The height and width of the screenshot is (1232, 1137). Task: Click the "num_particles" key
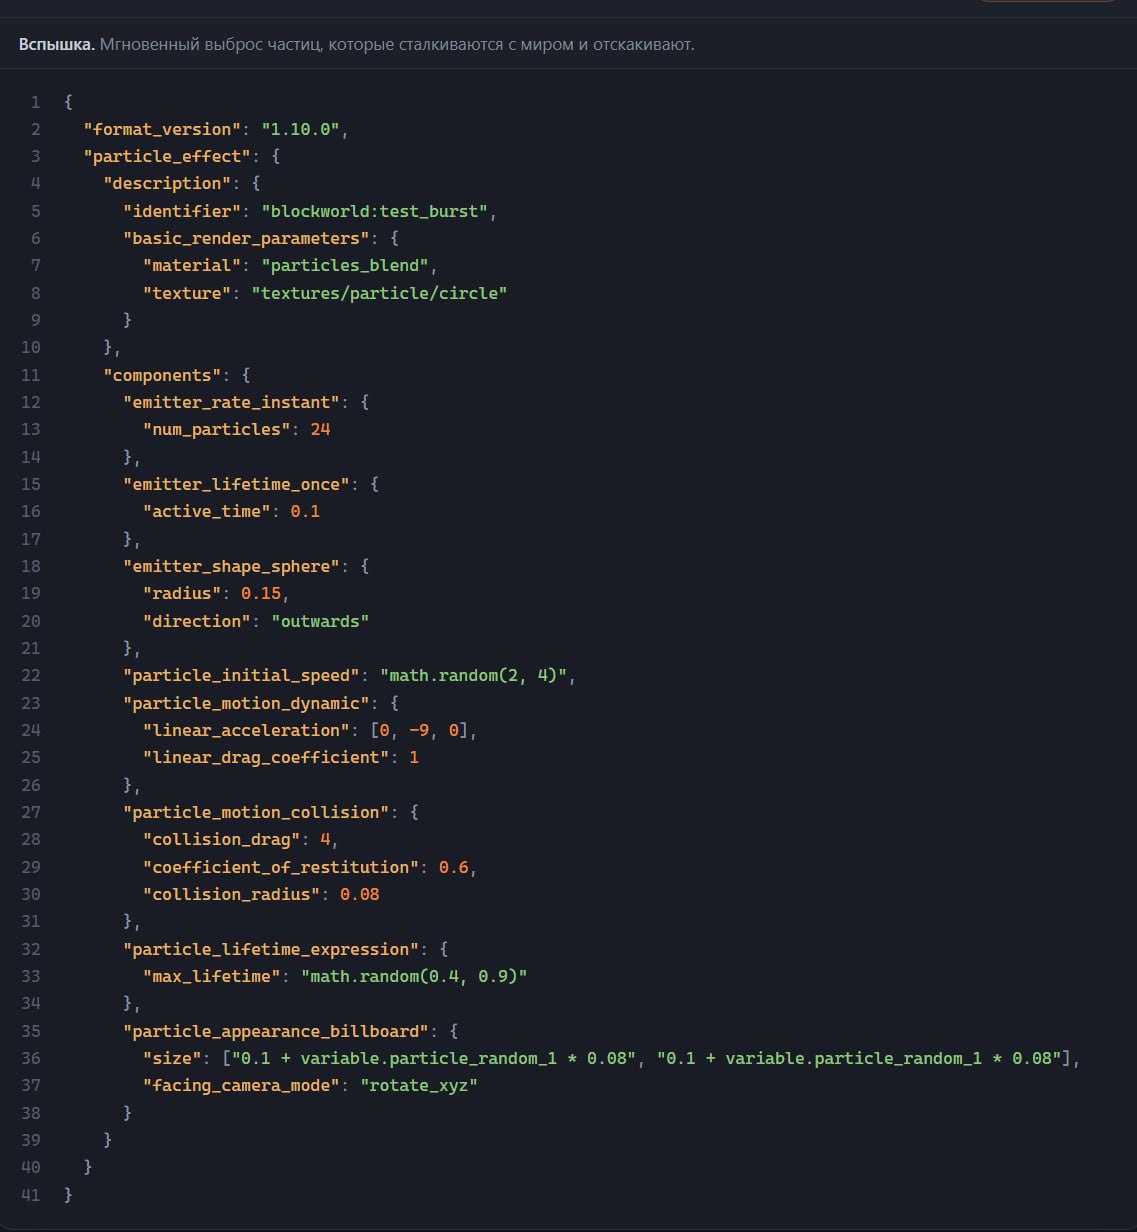coord(216,429)
